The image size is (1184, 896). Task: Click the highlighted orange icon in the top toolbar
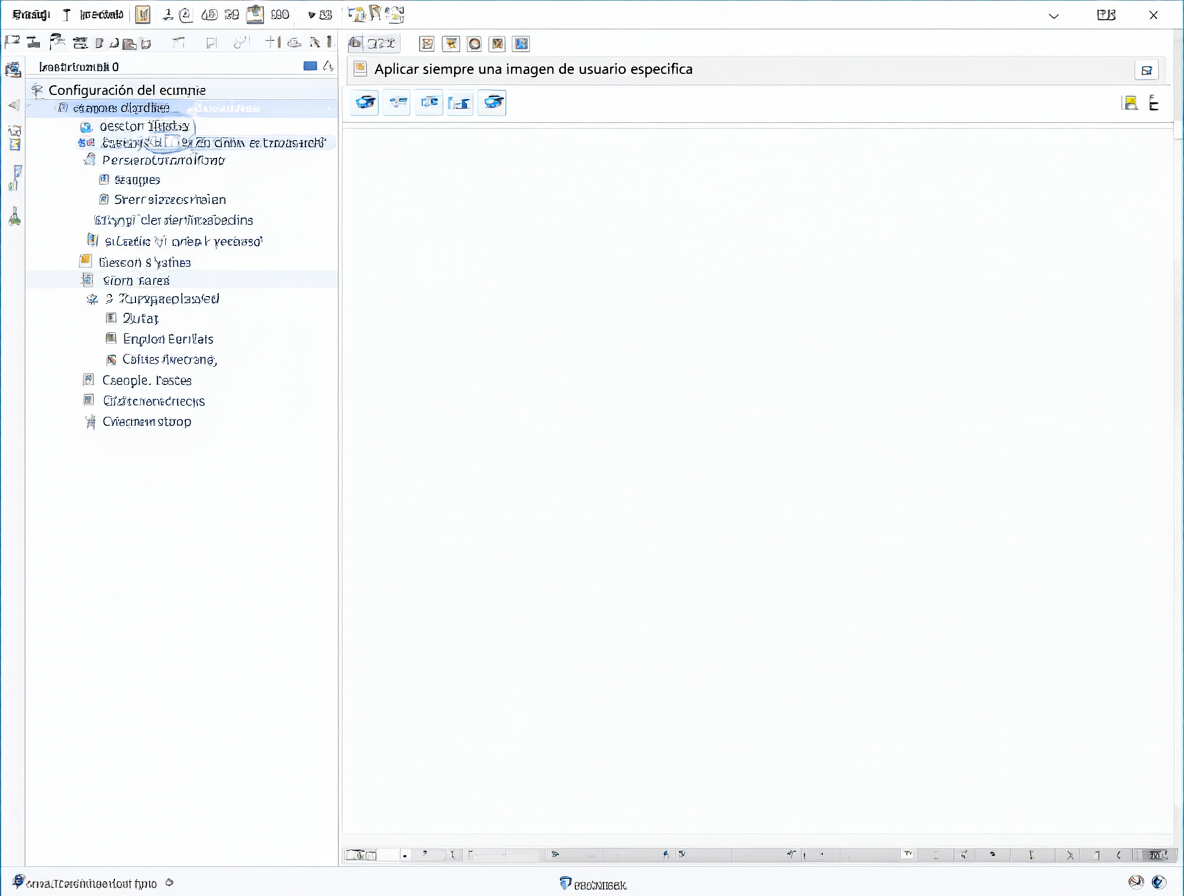pos(143,14)
